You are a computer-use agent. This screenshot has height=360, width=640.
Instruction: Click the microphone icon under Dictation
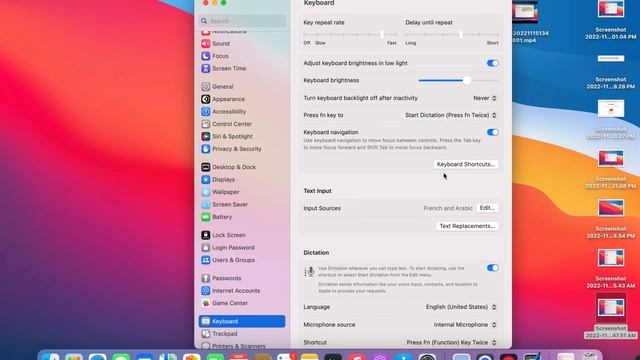pyautogui.click(x=309, y=272)
